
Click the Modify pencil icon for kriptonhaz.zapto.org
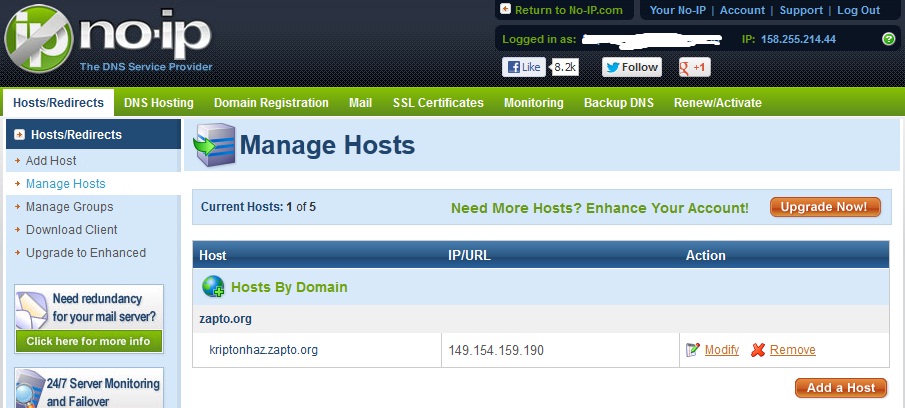point(693,350)
